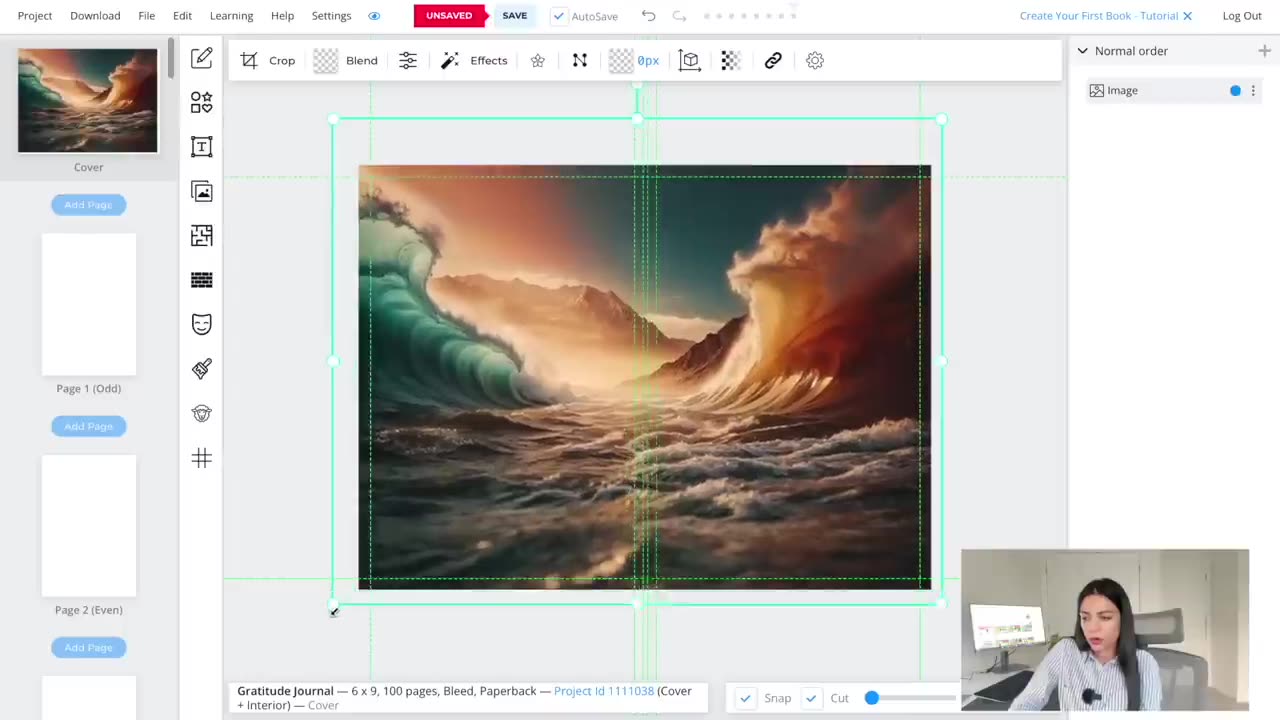Add a new layer with the plus icon
Screen dimensions: 1280x720
(x=1264, y=51)
